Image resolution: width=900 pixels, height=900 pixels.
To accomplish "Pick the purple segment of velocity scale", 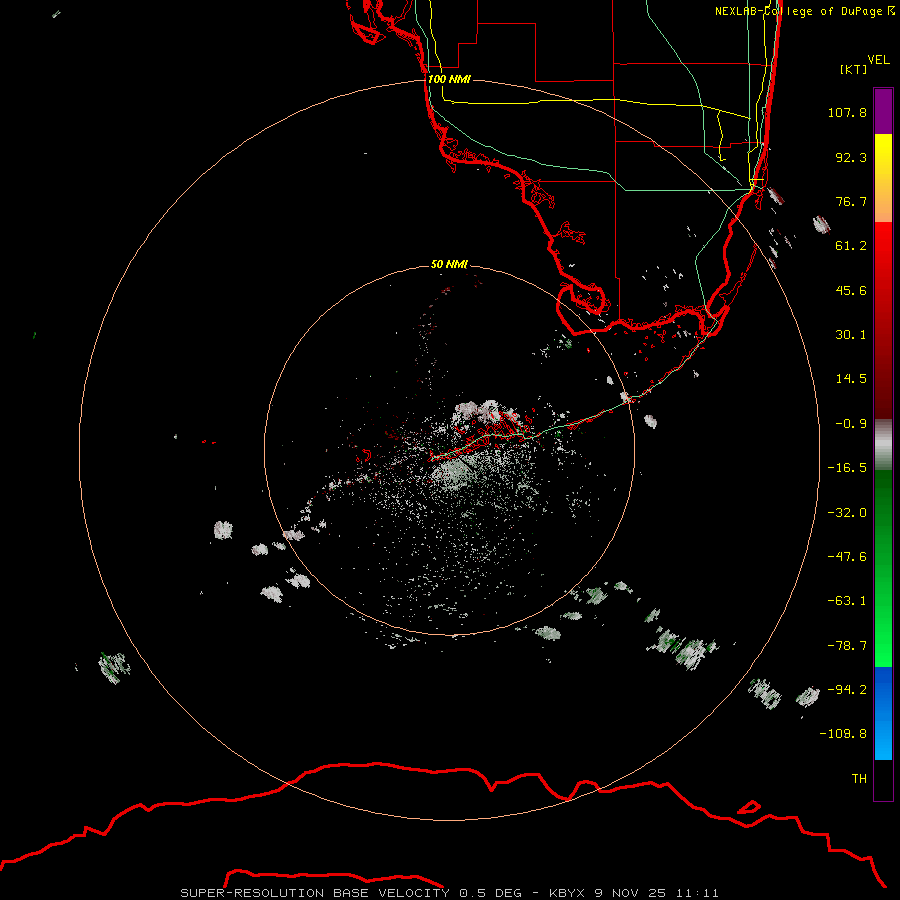I will (x=883, y=111).
